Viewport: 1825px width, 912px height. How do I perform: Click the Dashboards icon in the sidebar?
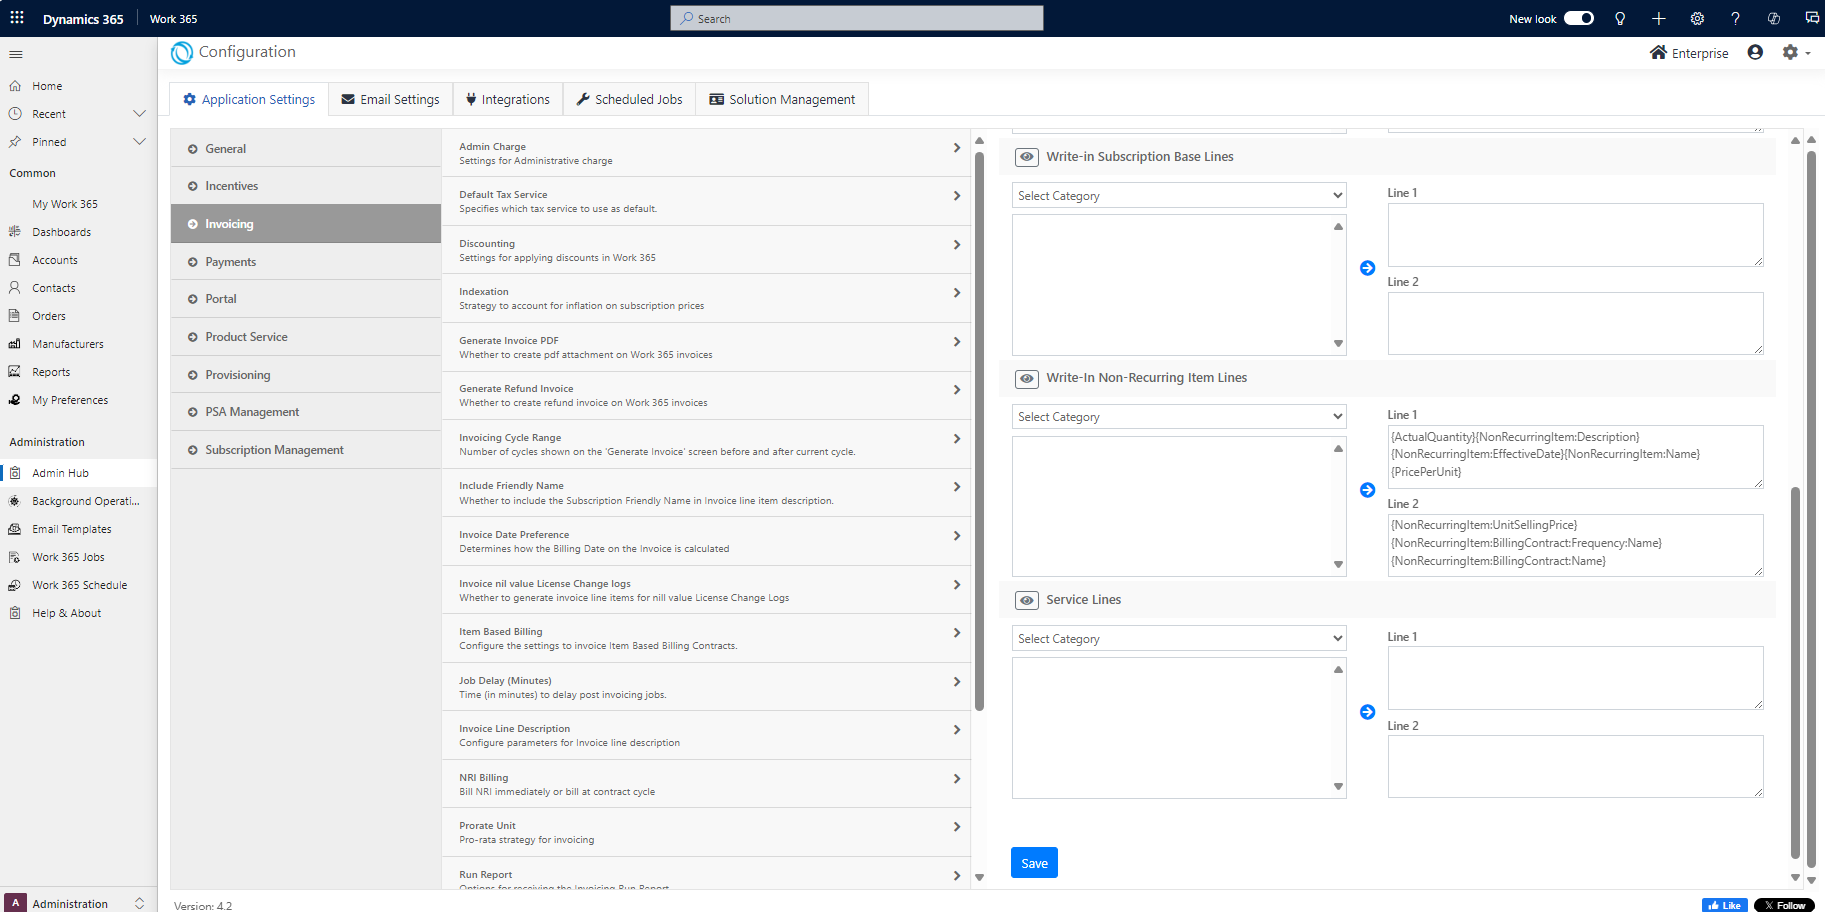point(15,232)
